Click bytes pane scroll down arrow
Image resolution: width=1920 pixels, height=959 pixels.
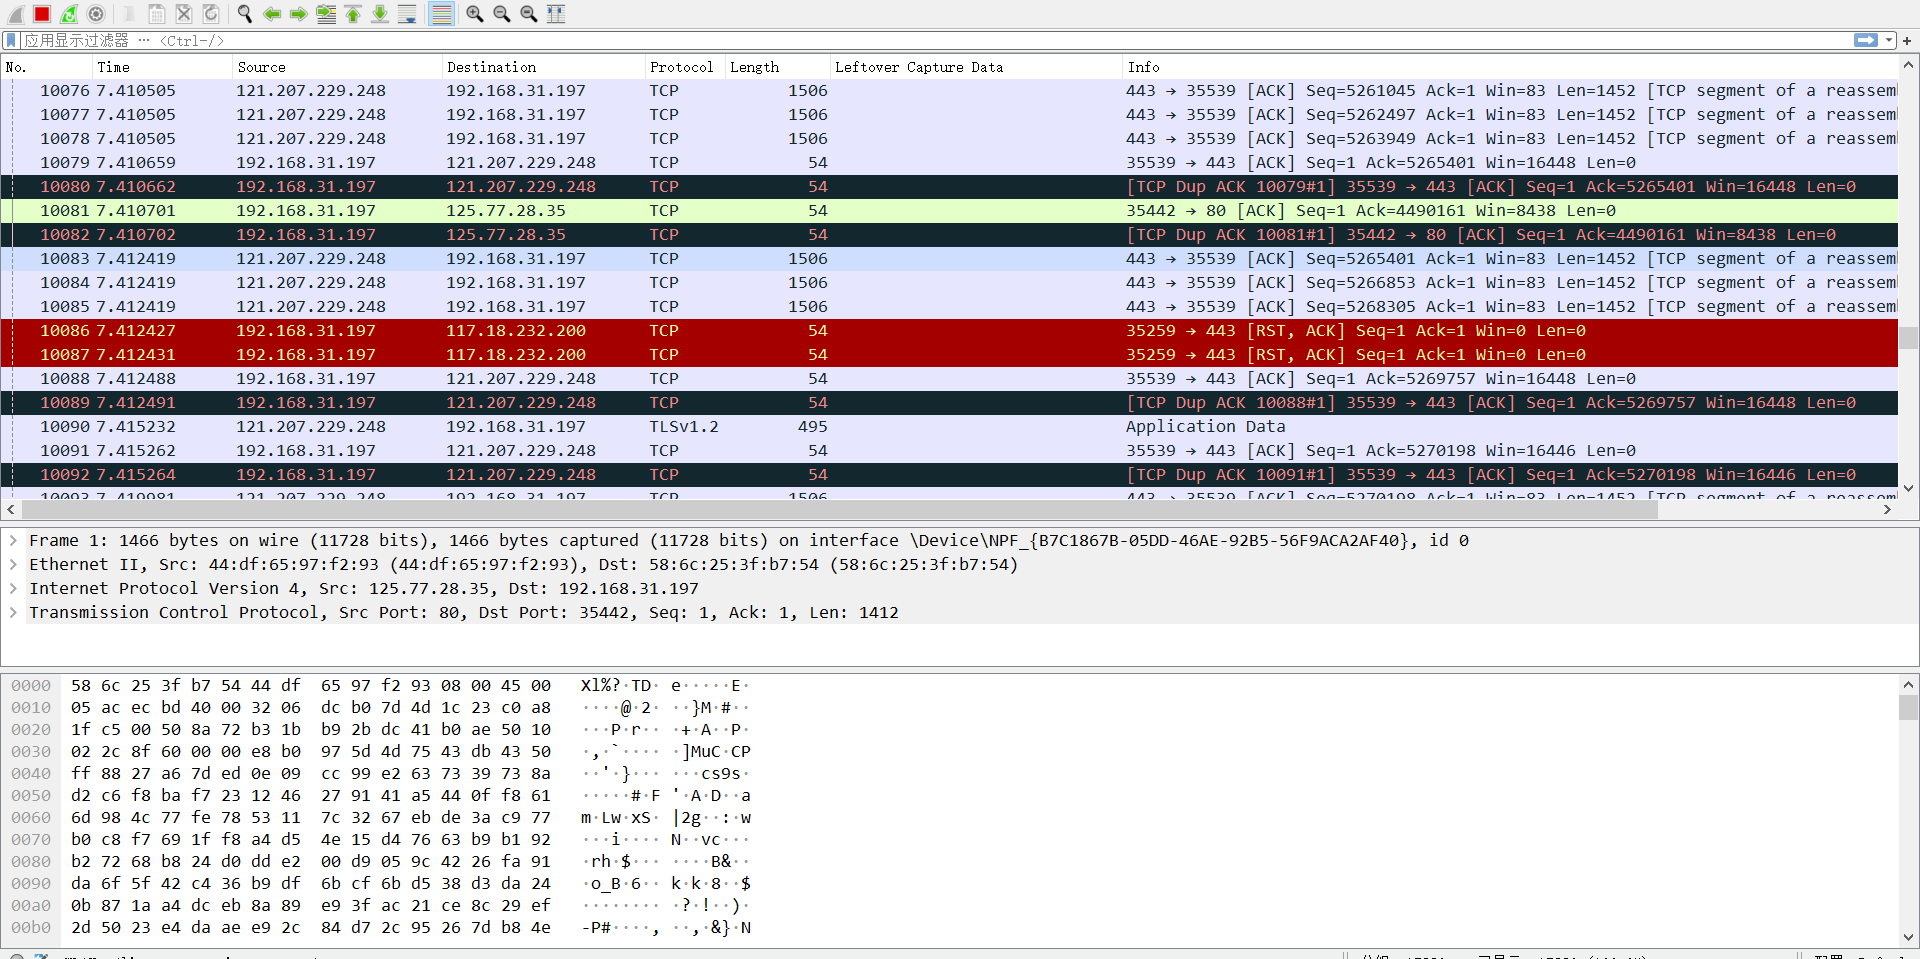coord(1908,937)
